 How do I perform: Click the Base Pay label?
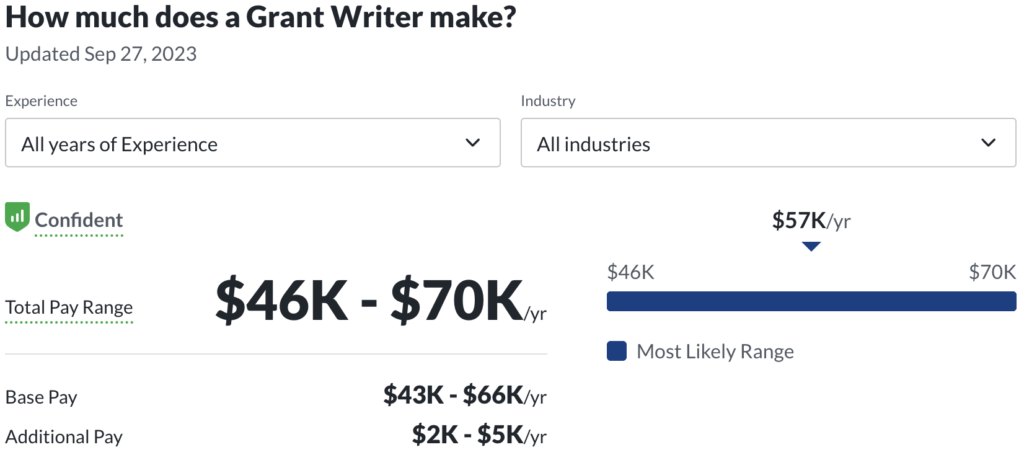coord(41,397)
